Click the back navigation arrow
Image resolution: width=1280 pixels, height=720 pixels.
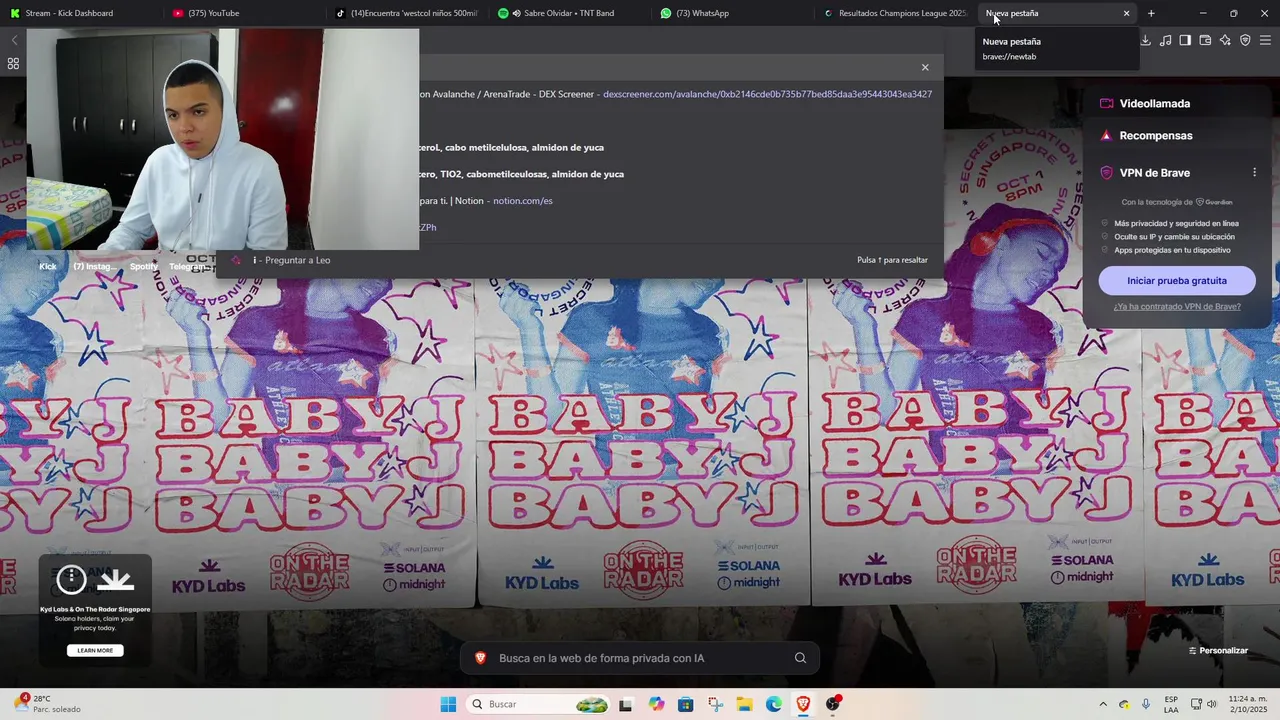[x=14, y=40]
